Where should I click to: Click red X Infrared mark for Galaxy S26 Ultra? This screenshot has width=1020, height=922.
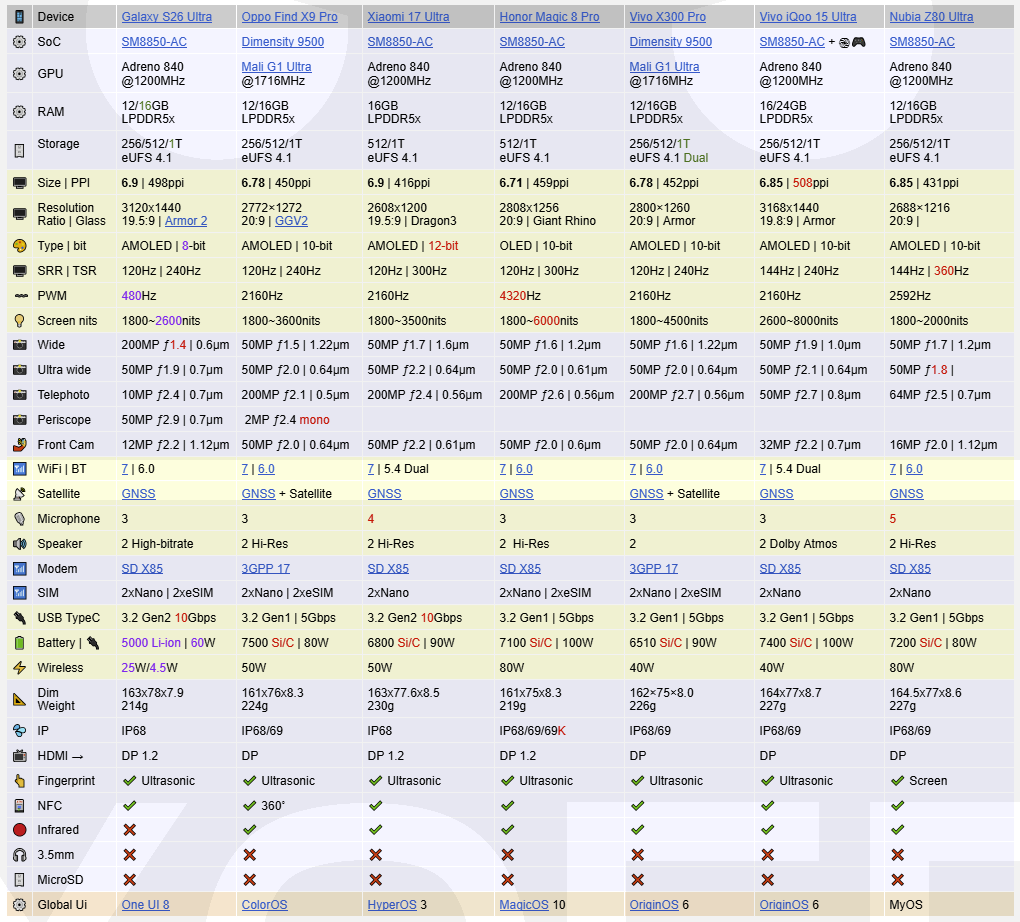129,830
